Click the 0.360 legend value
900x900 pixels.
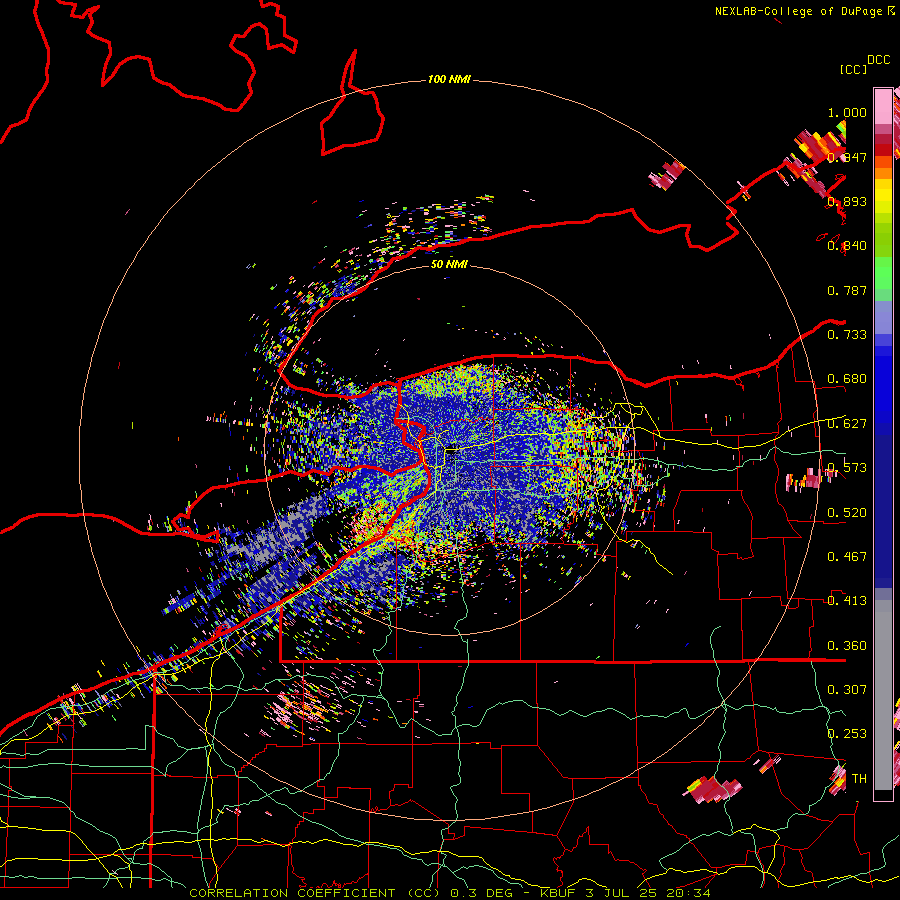click(847, 646)
